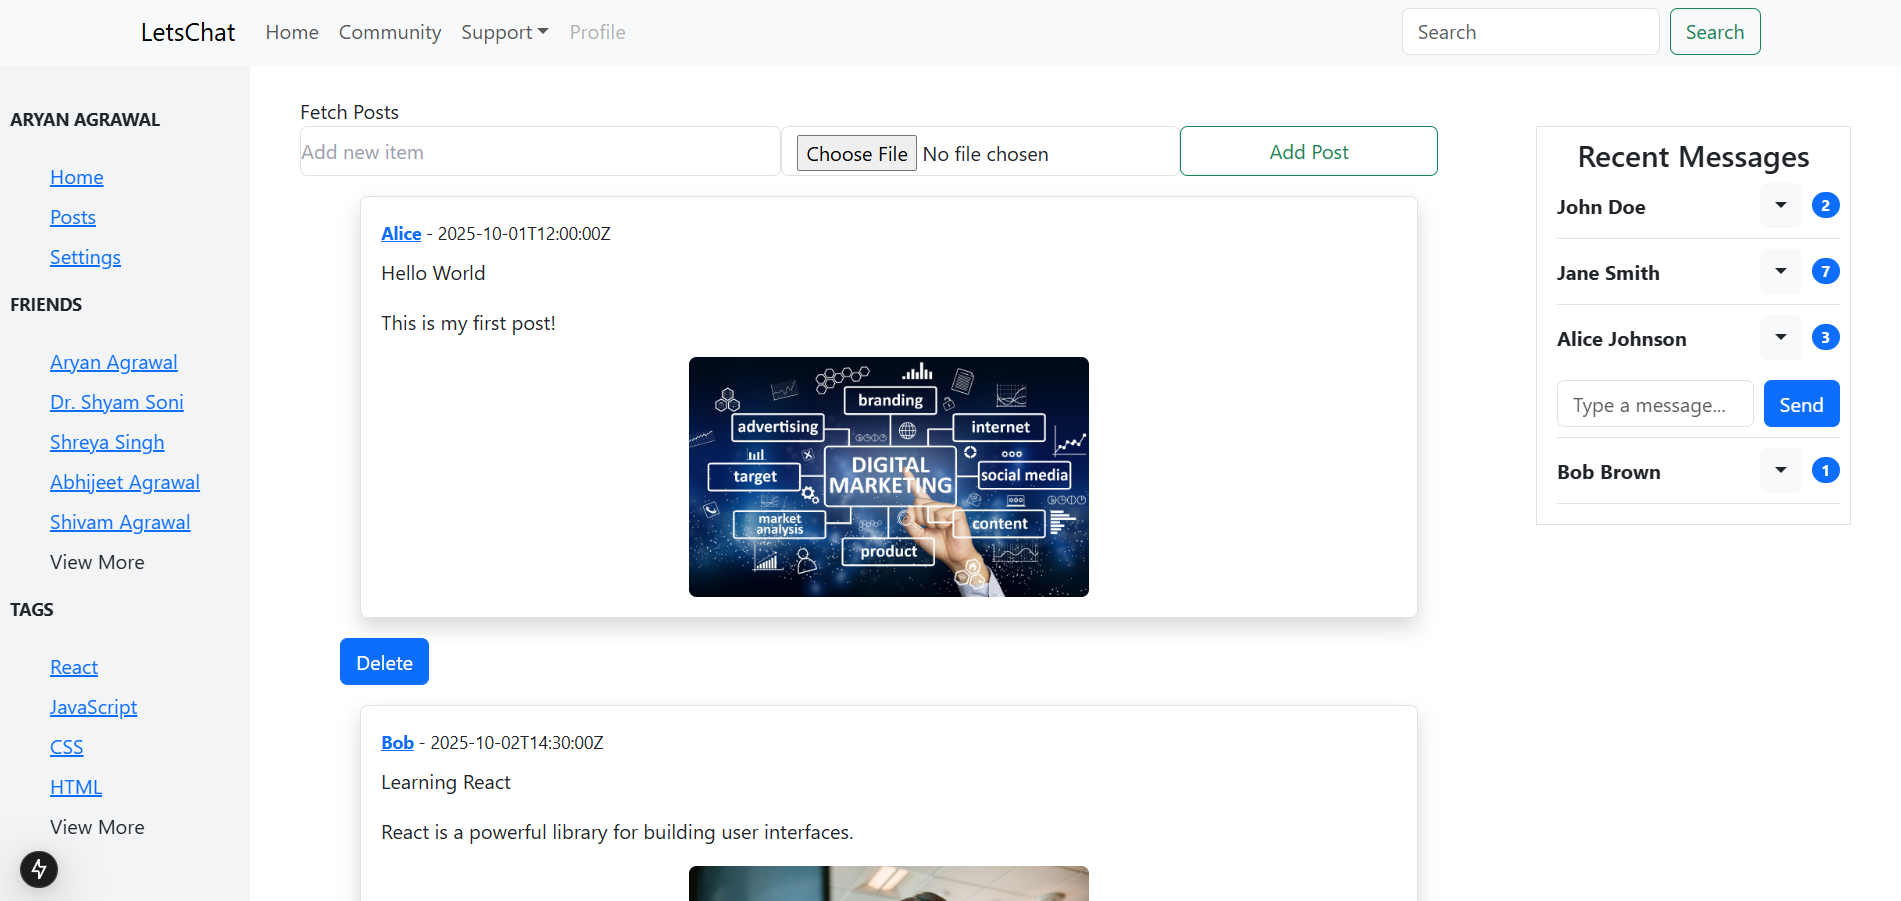
Task: Select the CSS tag
Action: pyautogui.click(x=67, y=747)
